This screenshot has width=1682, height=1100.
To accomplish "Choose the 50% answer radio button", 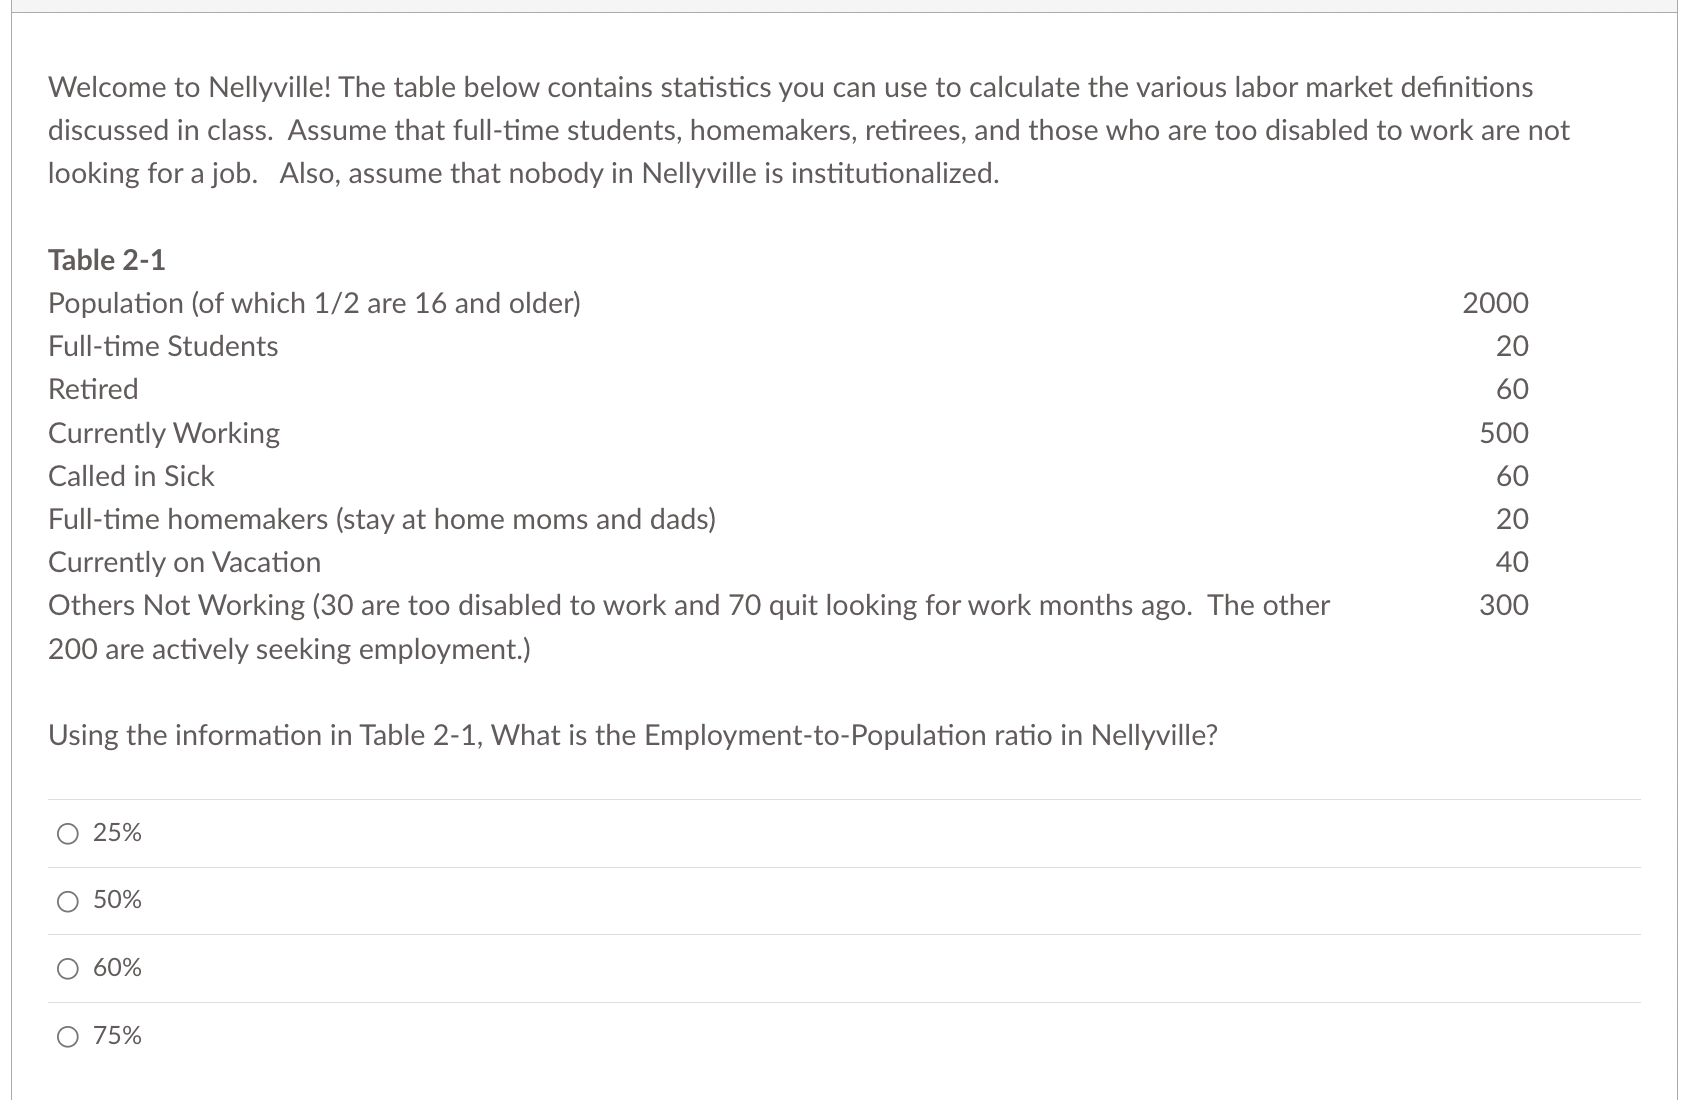I will [x=68, y=901].
